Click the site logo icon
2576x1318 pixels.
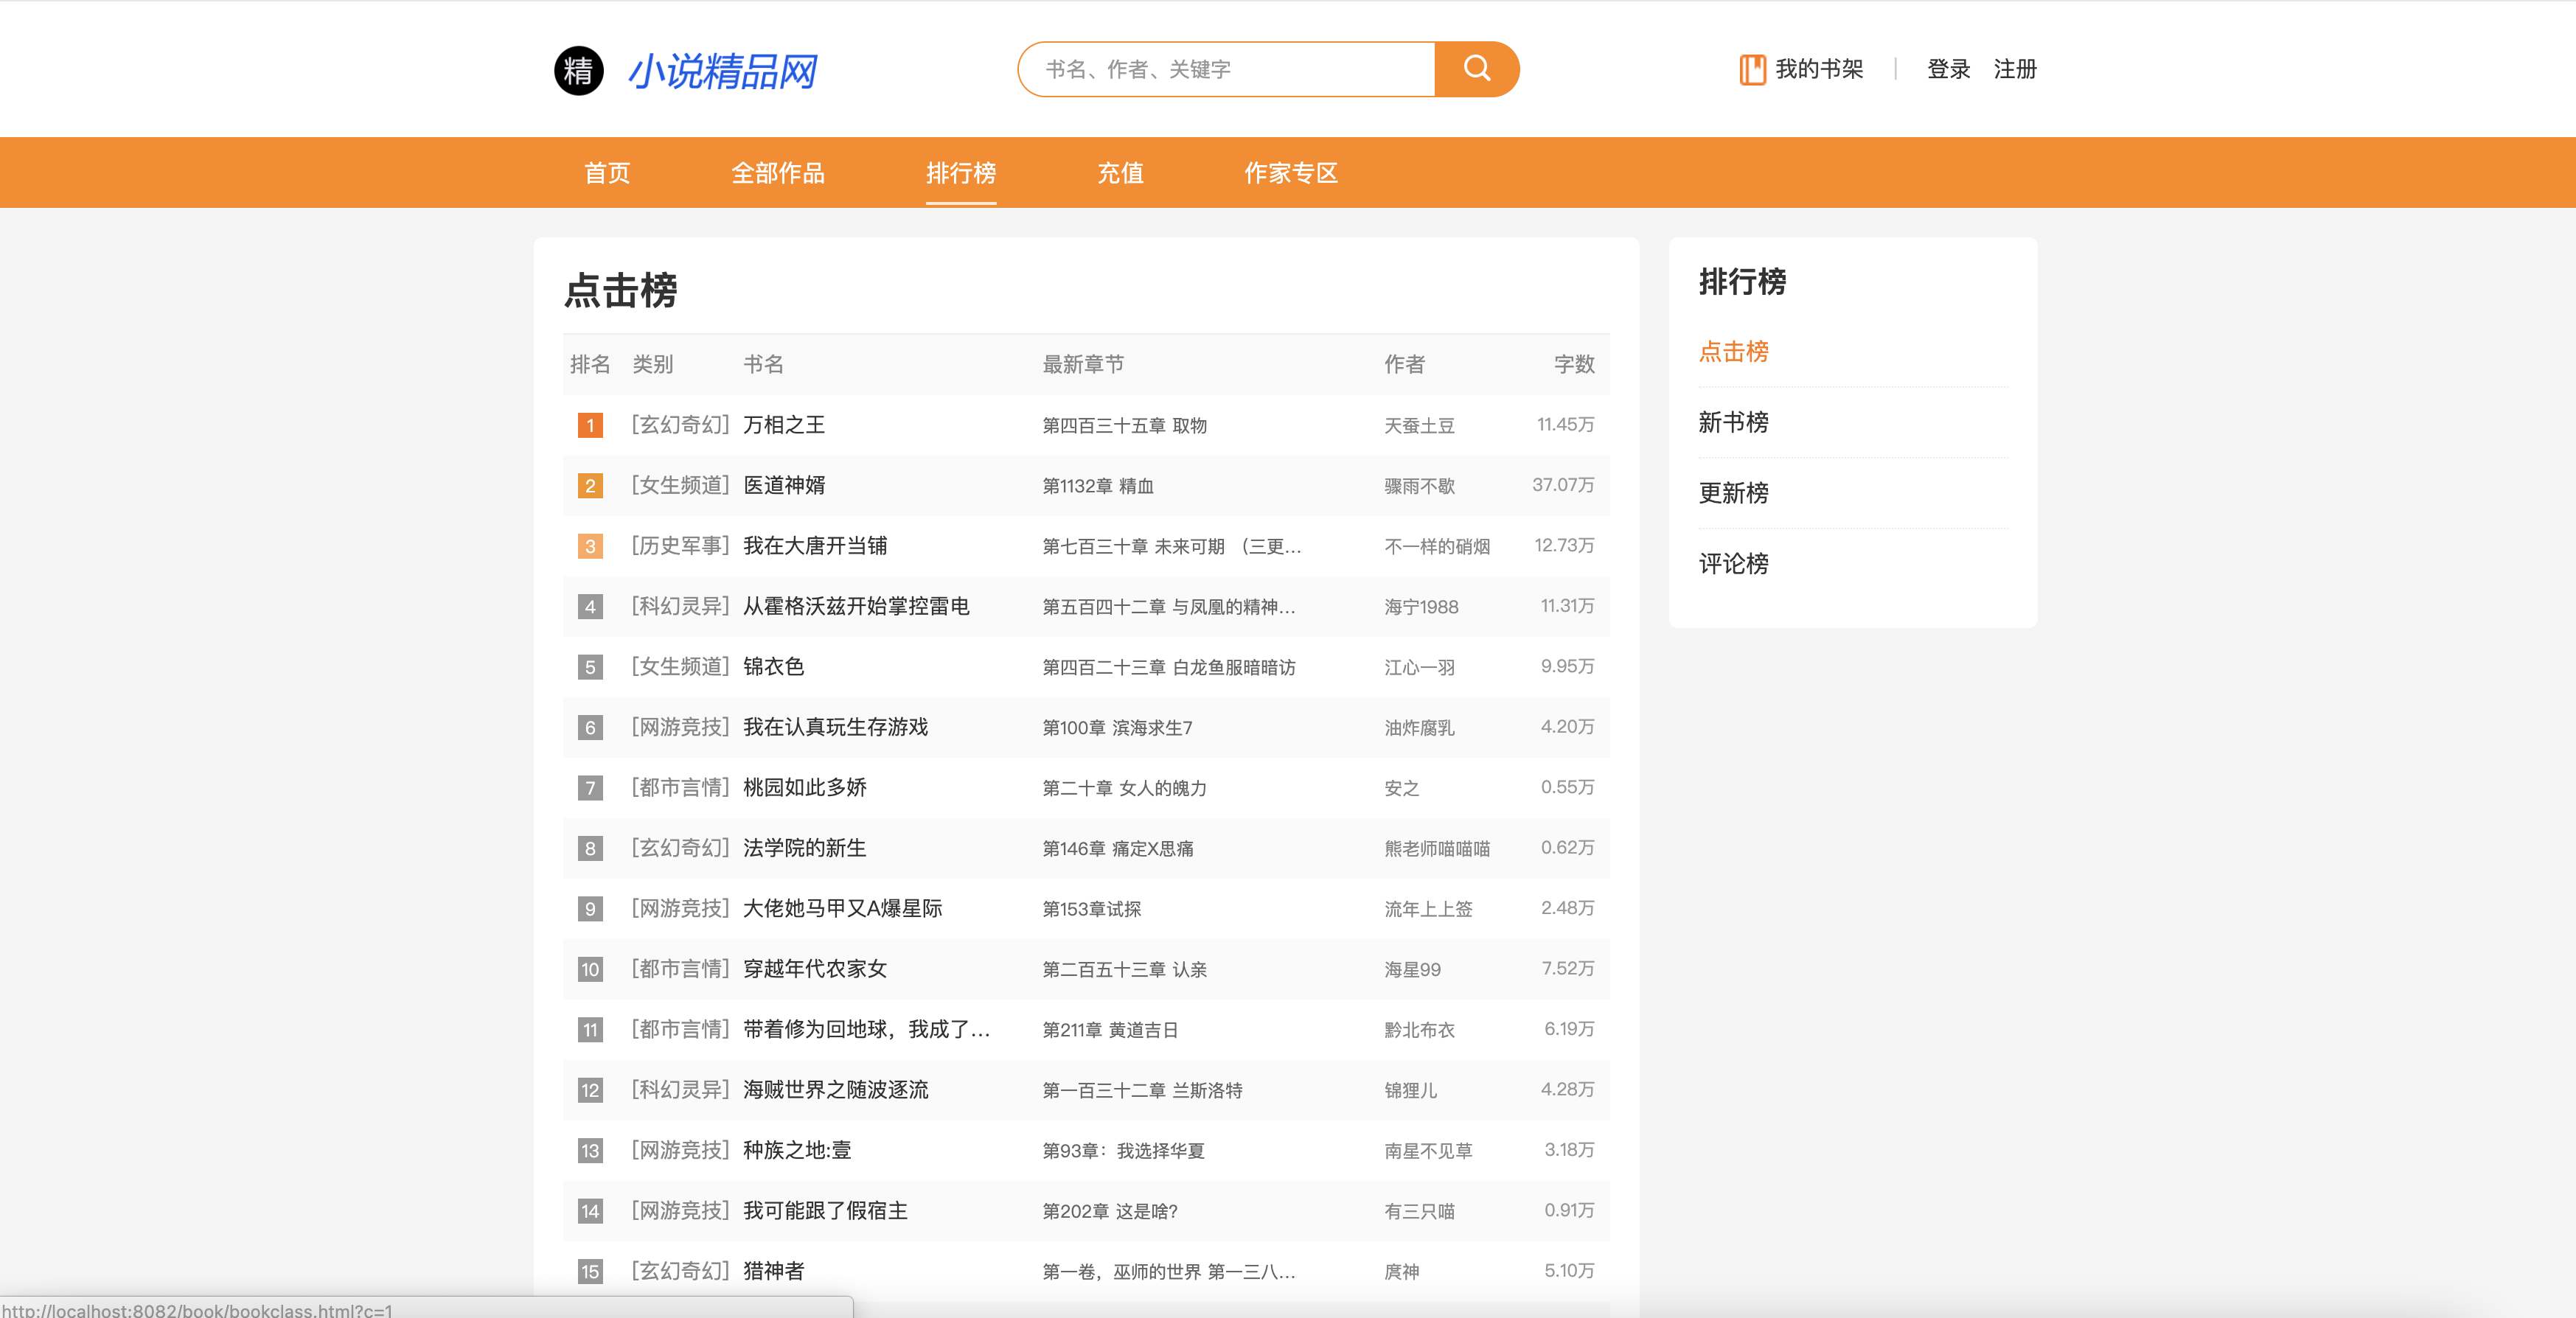click(579, 71)
